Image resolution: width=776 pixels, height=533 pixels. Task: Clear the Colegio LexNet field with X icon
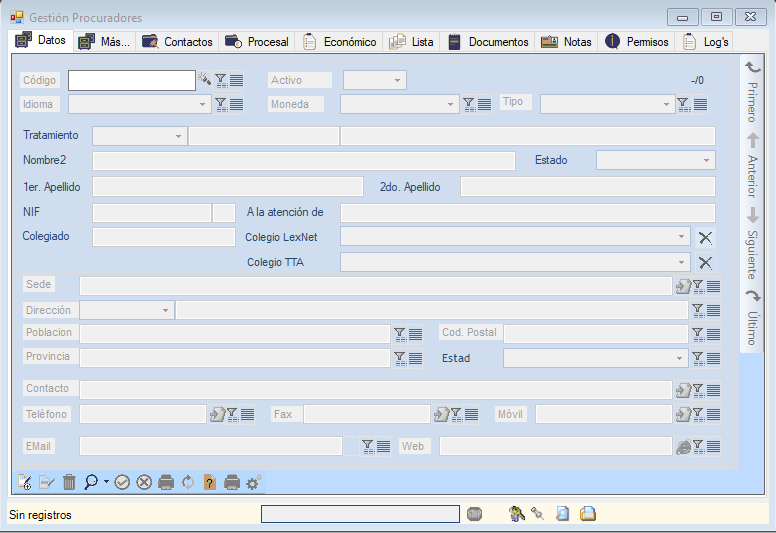pos(705,237)
